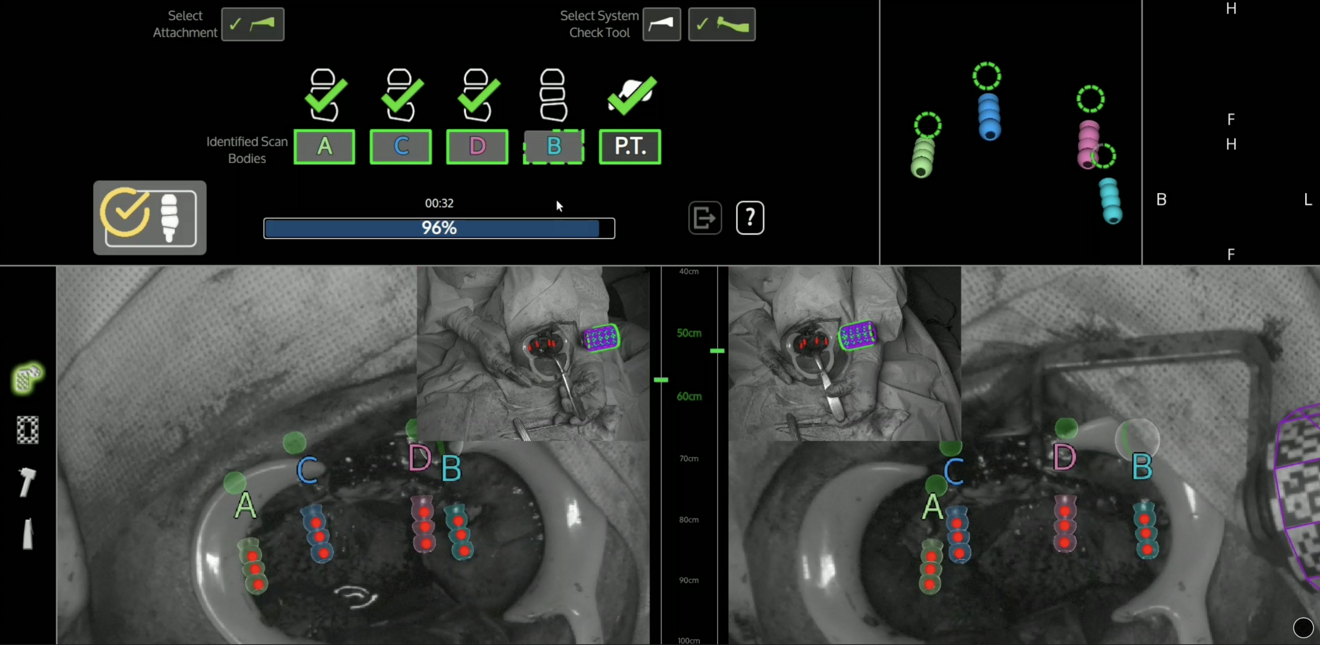The image size is (1320, 645).
Task: Click the B label in left camera view
Action: point(451,467)
